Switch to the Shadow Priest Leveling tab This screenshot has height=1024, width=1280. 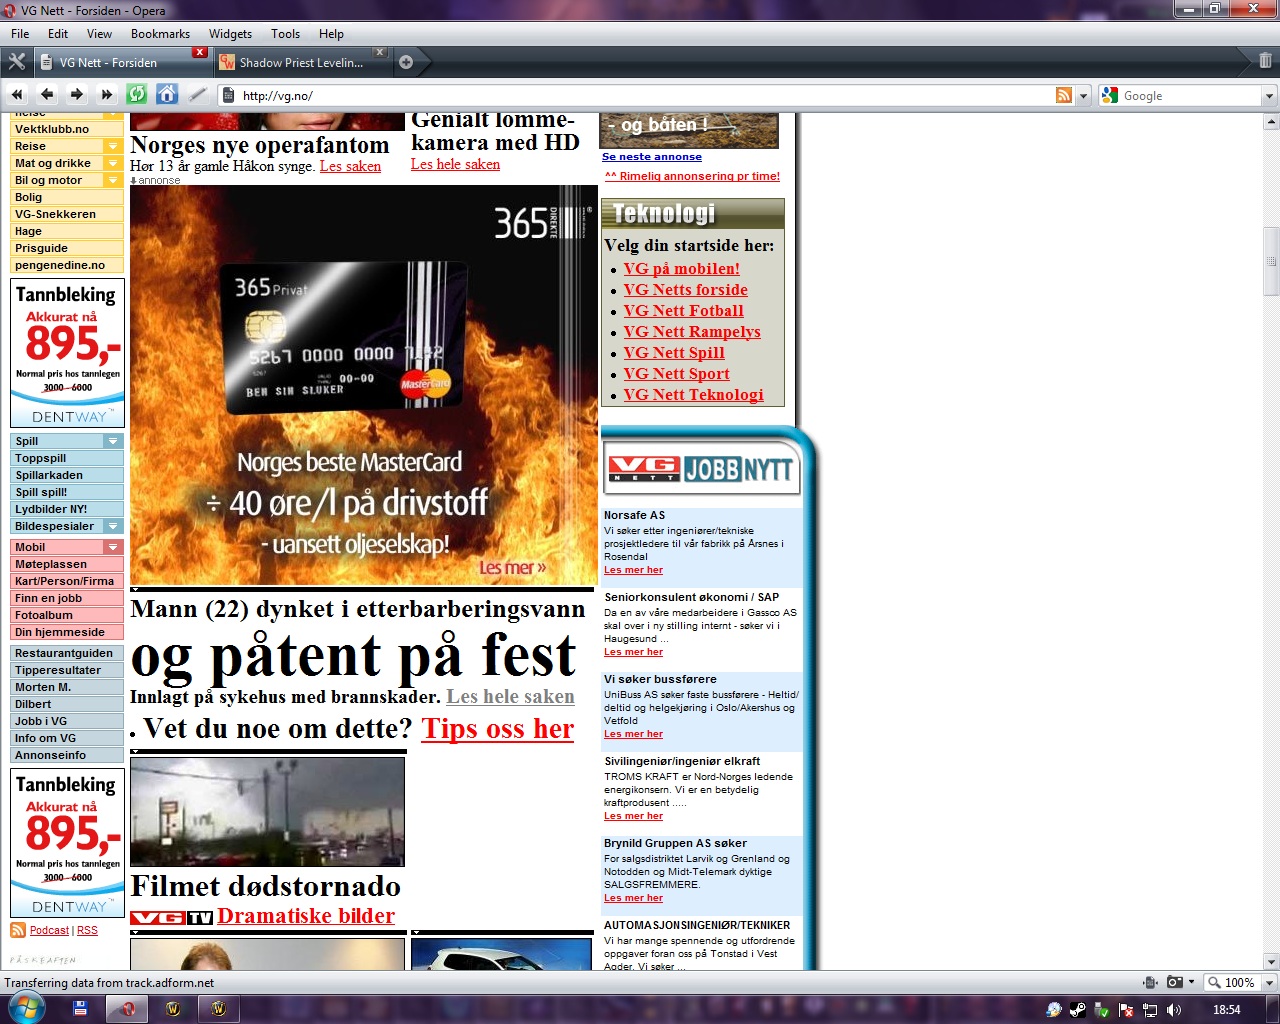click(x=301, y=62)
